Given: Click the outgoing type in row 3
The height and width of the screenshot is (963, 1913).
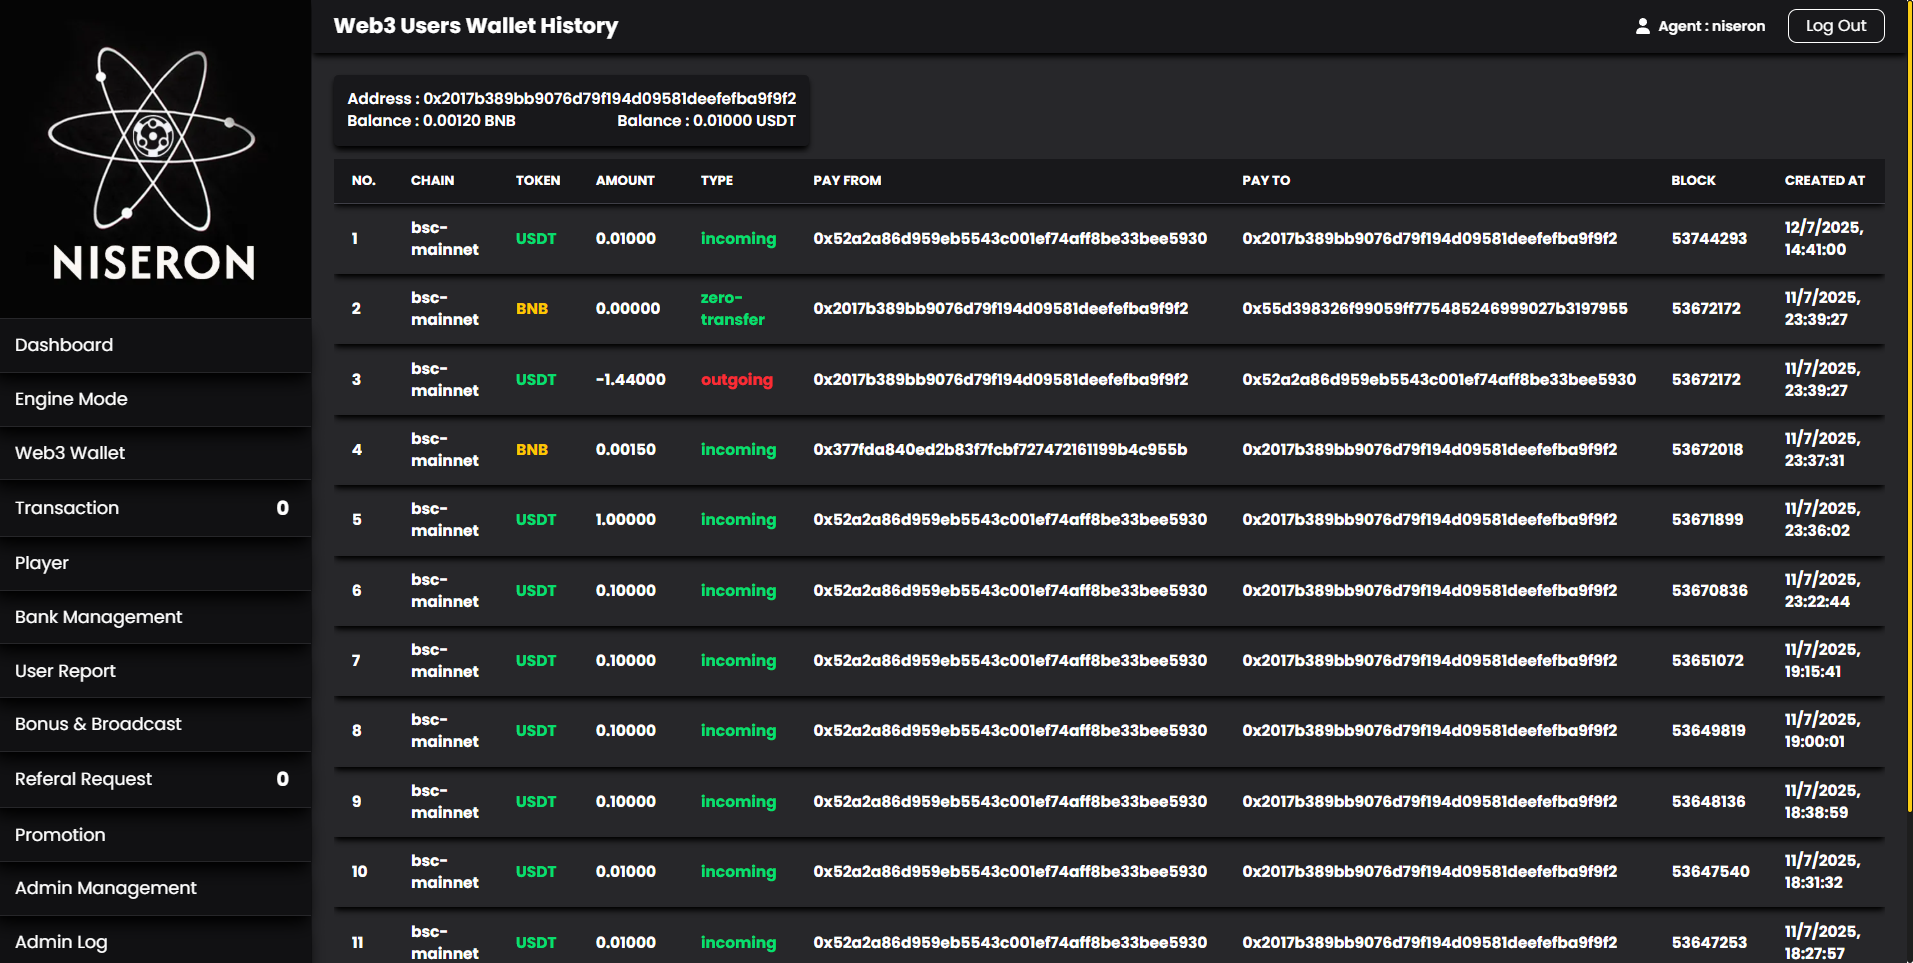Looking at the screenshot, I should pos(736,379).
